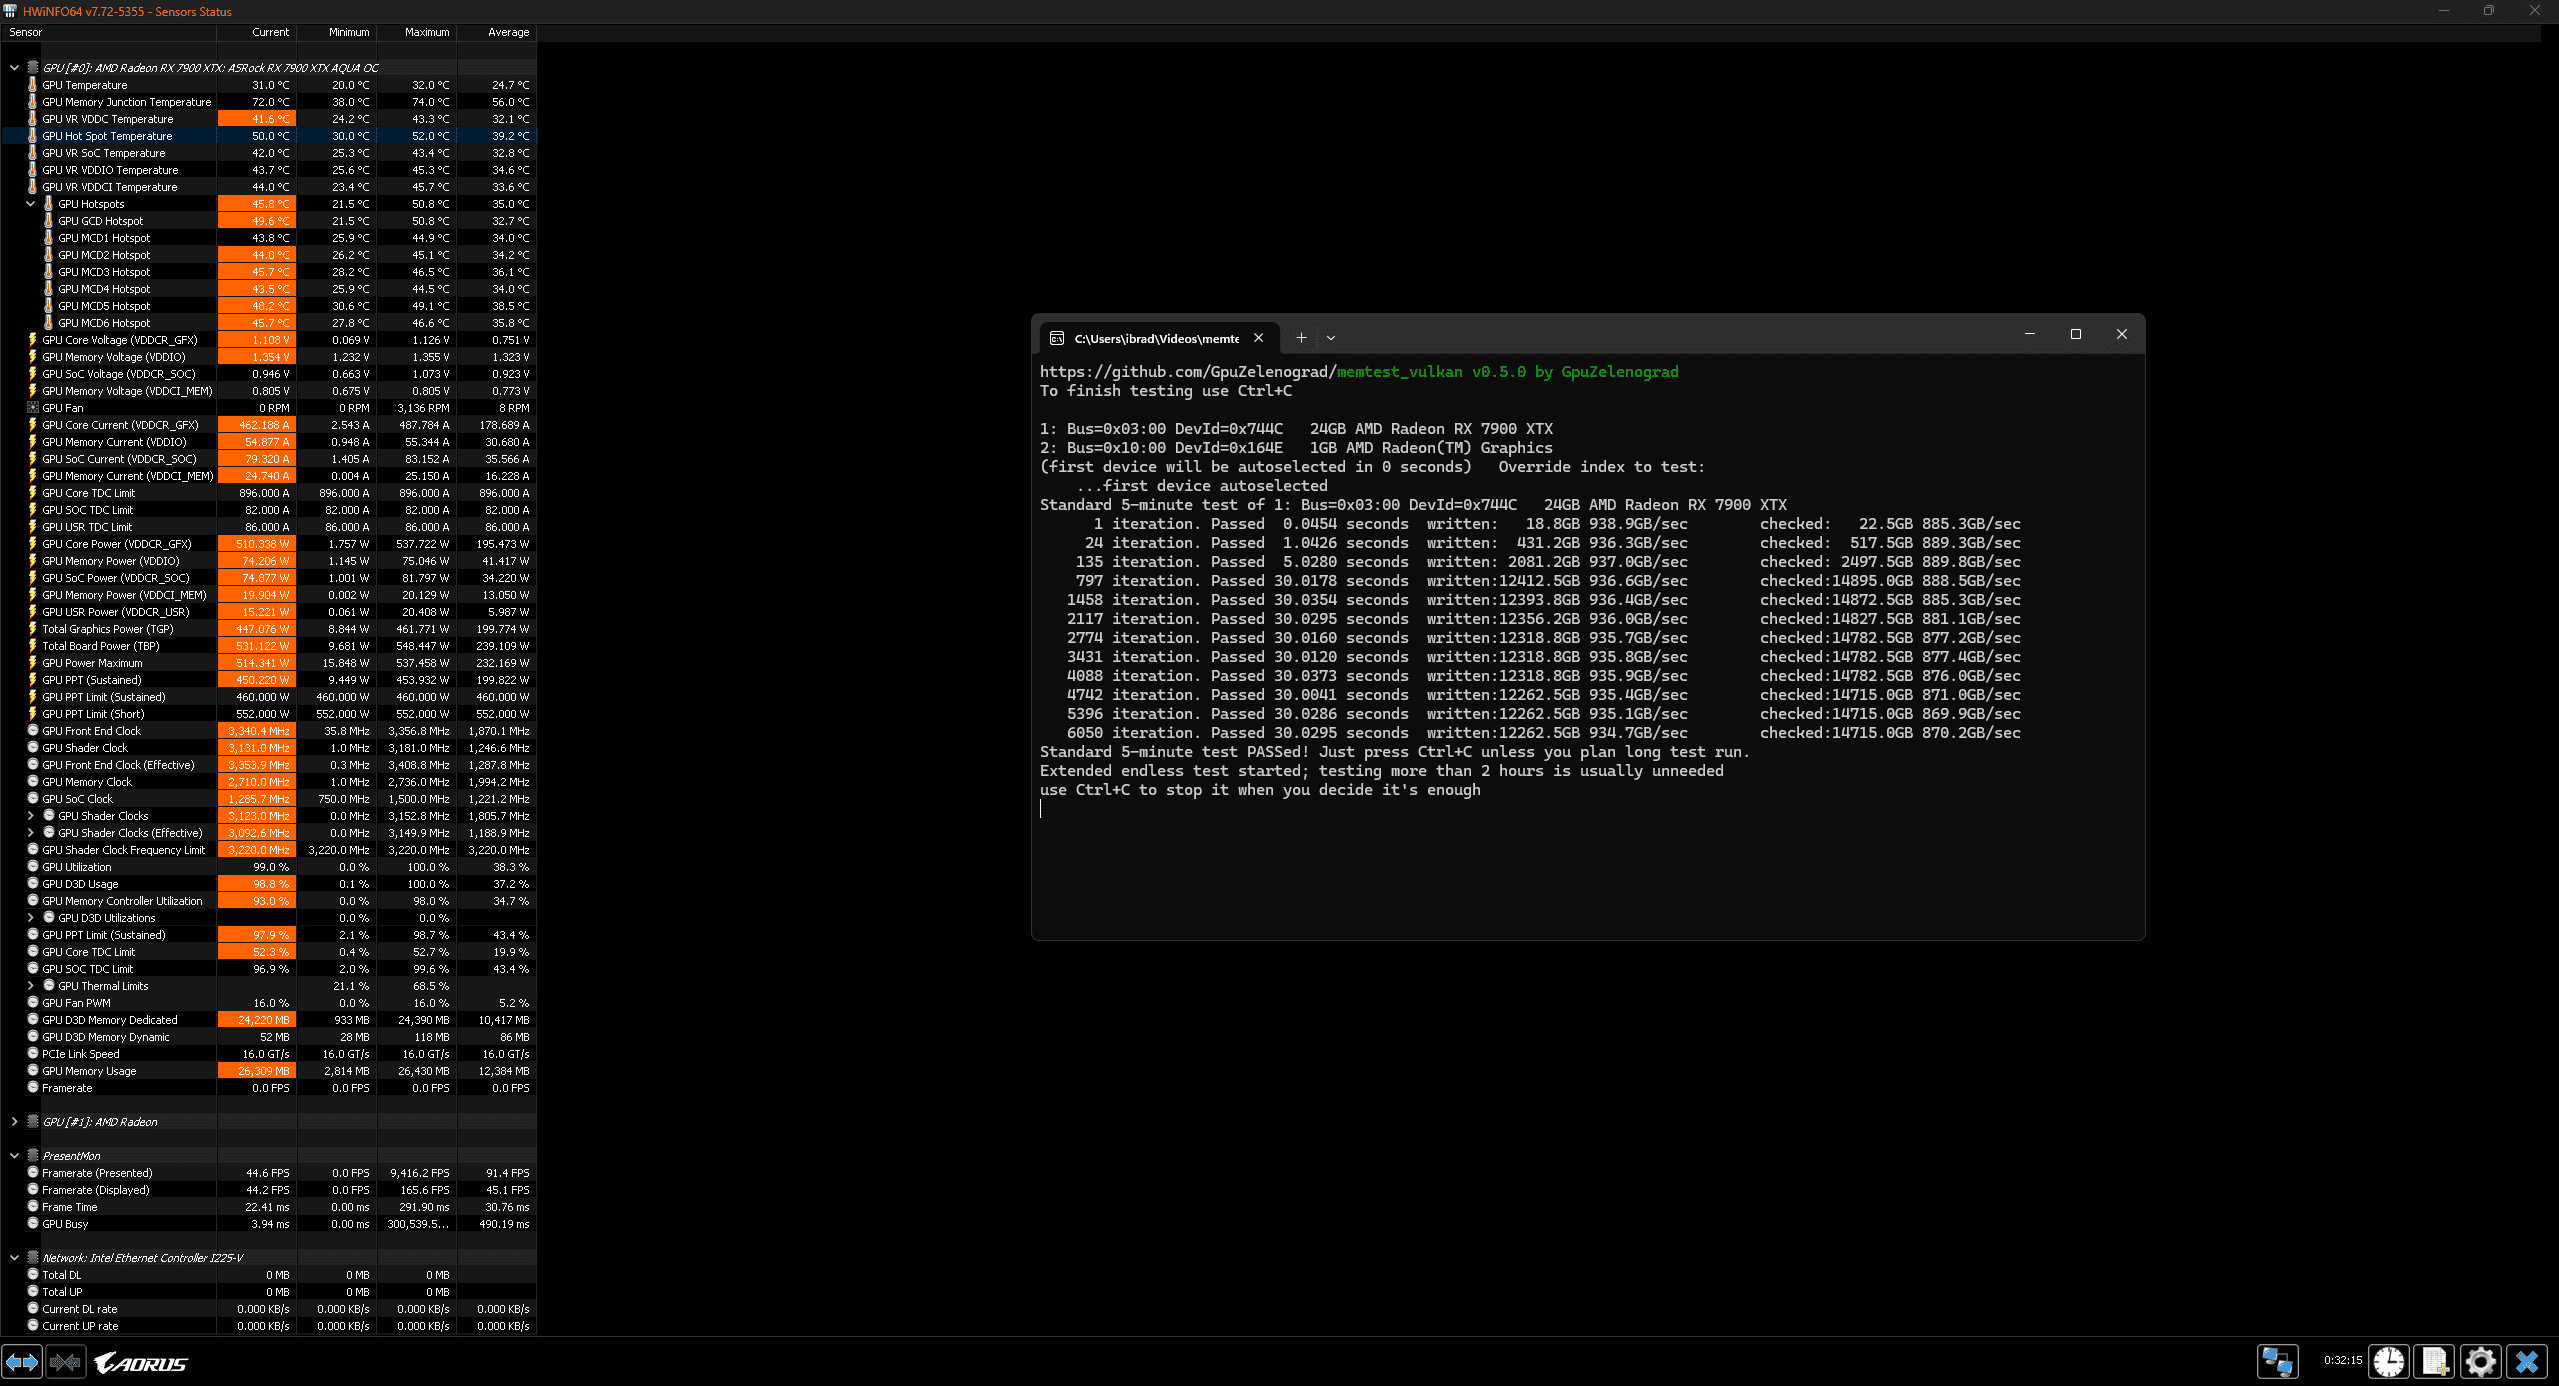The width and height of the screenshot is (2559, 1386).
Task: Select the GPU Memory Junction Temperature row
Action: tap(127, 102)
